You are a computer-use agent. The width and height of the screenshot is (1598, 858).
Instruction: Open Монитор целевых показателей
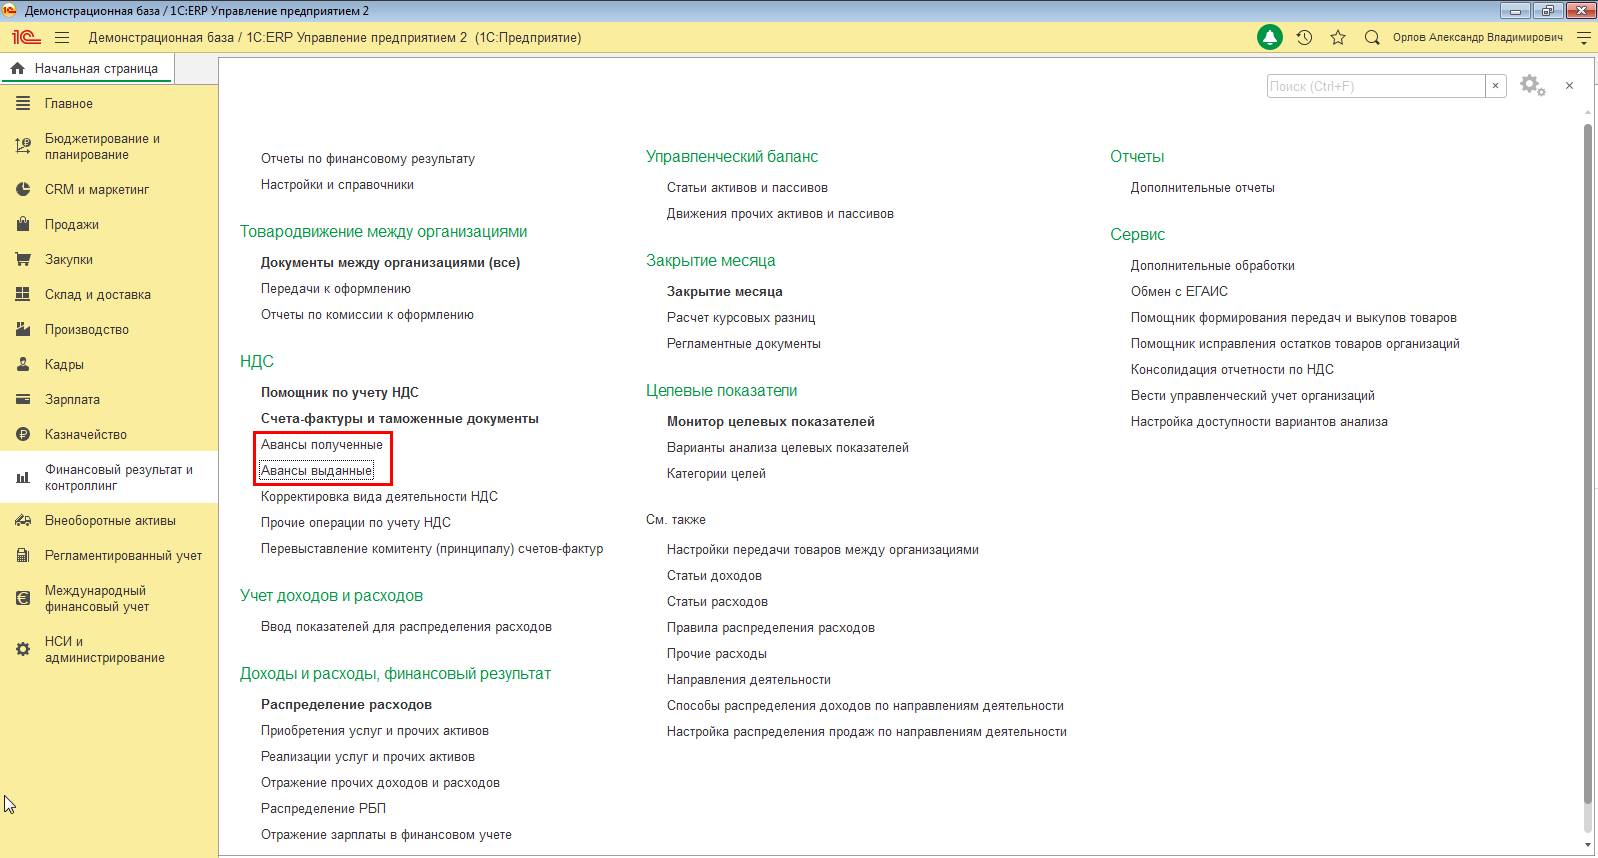coord(771,422)
